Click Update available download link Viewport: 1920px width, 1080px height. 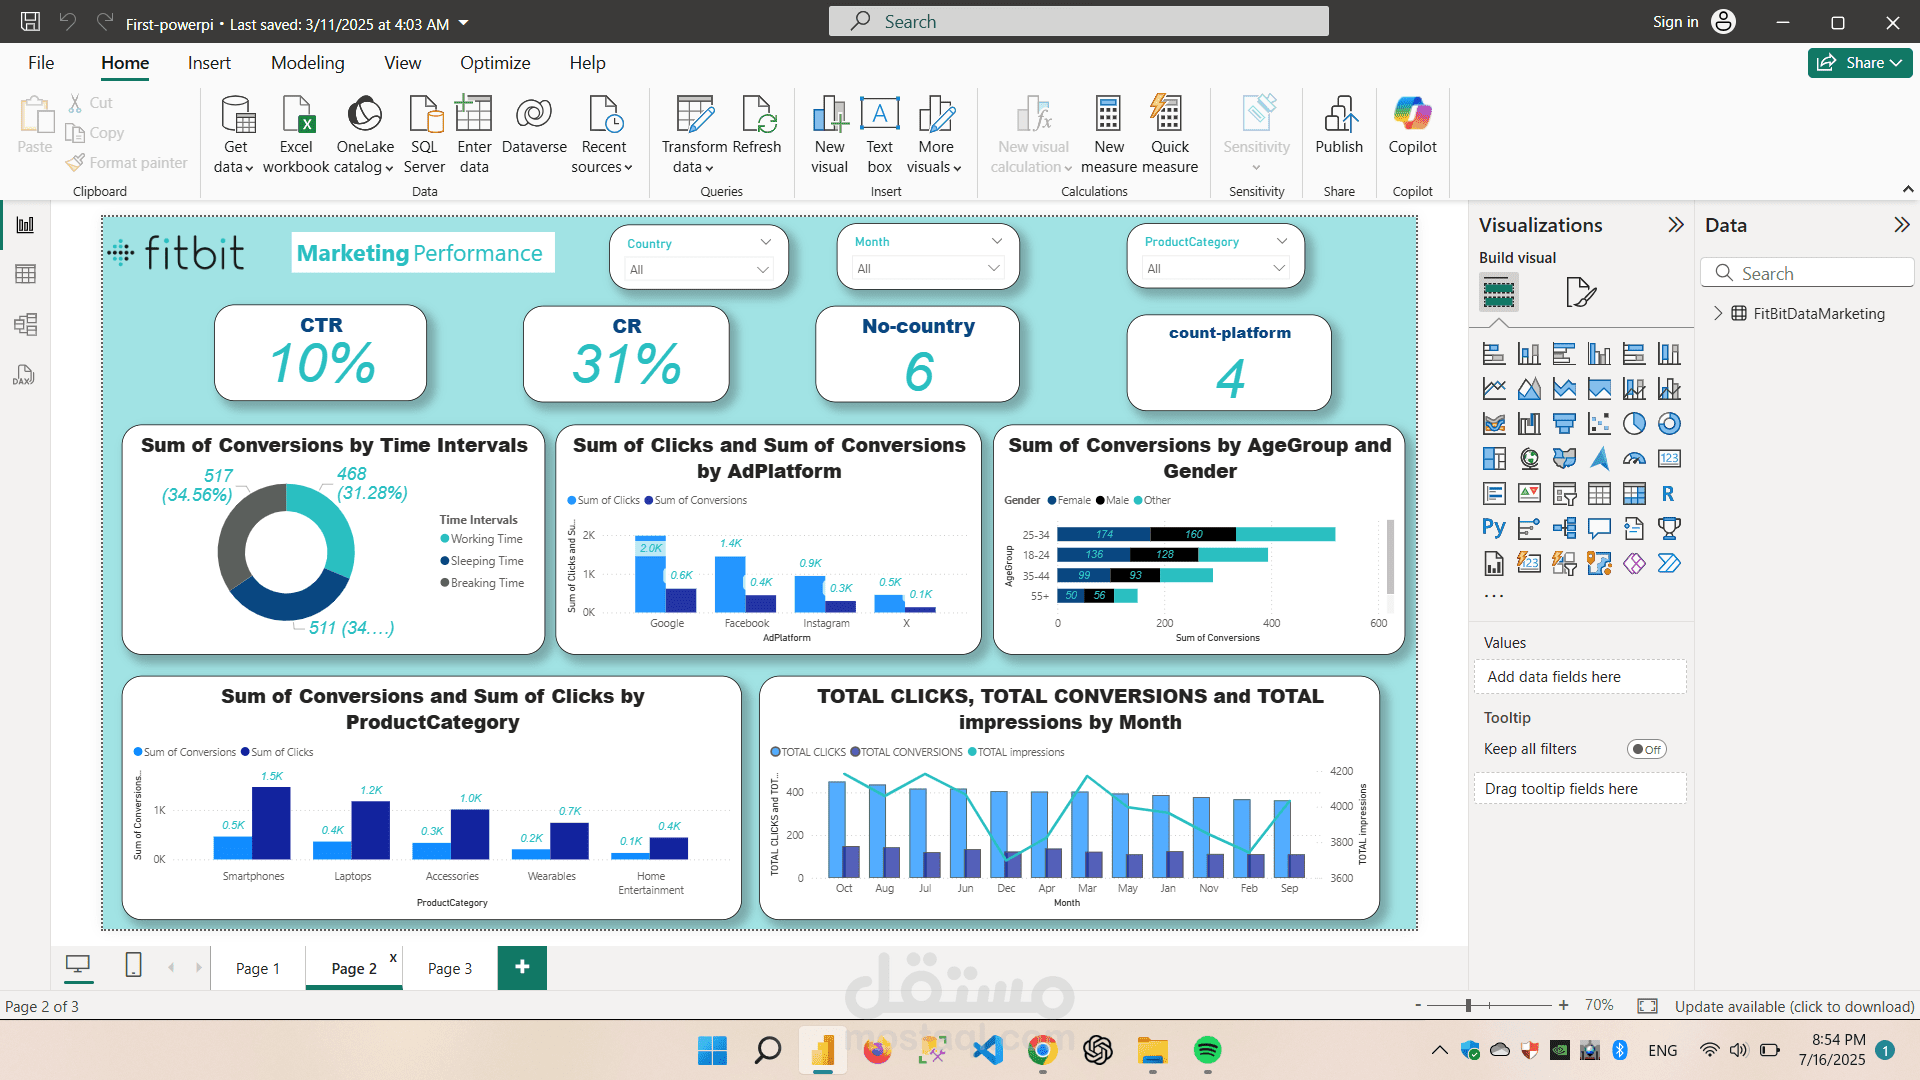pyautogui.click(x=1794, y=1006)
